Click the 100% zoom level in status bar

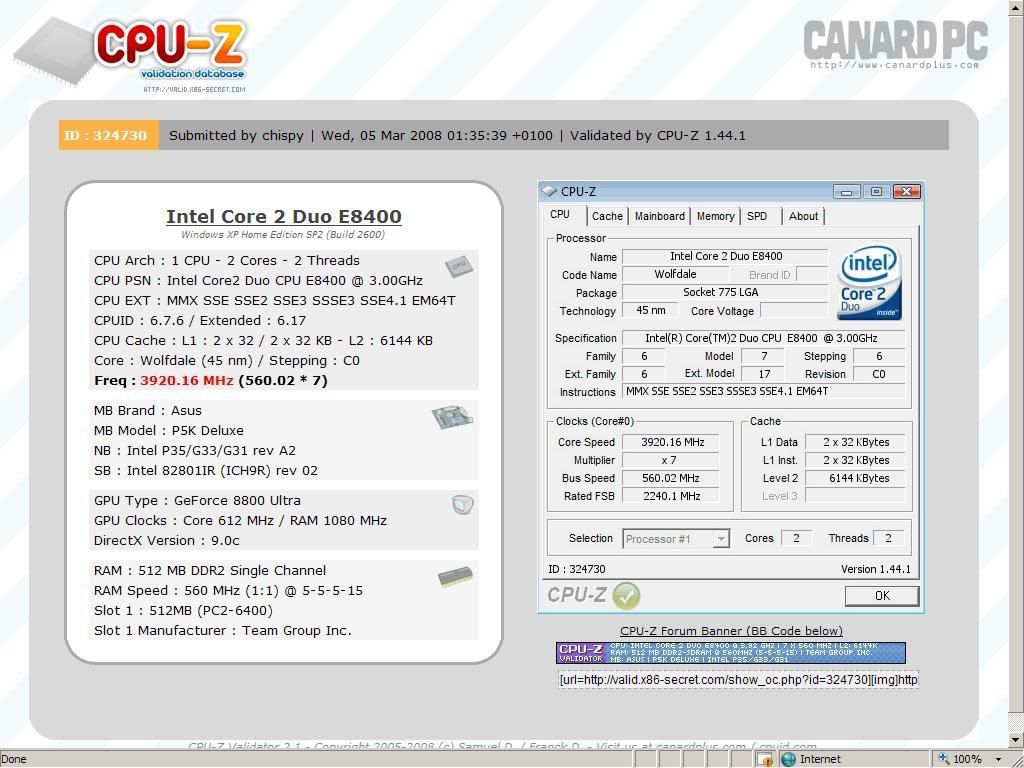968,760
